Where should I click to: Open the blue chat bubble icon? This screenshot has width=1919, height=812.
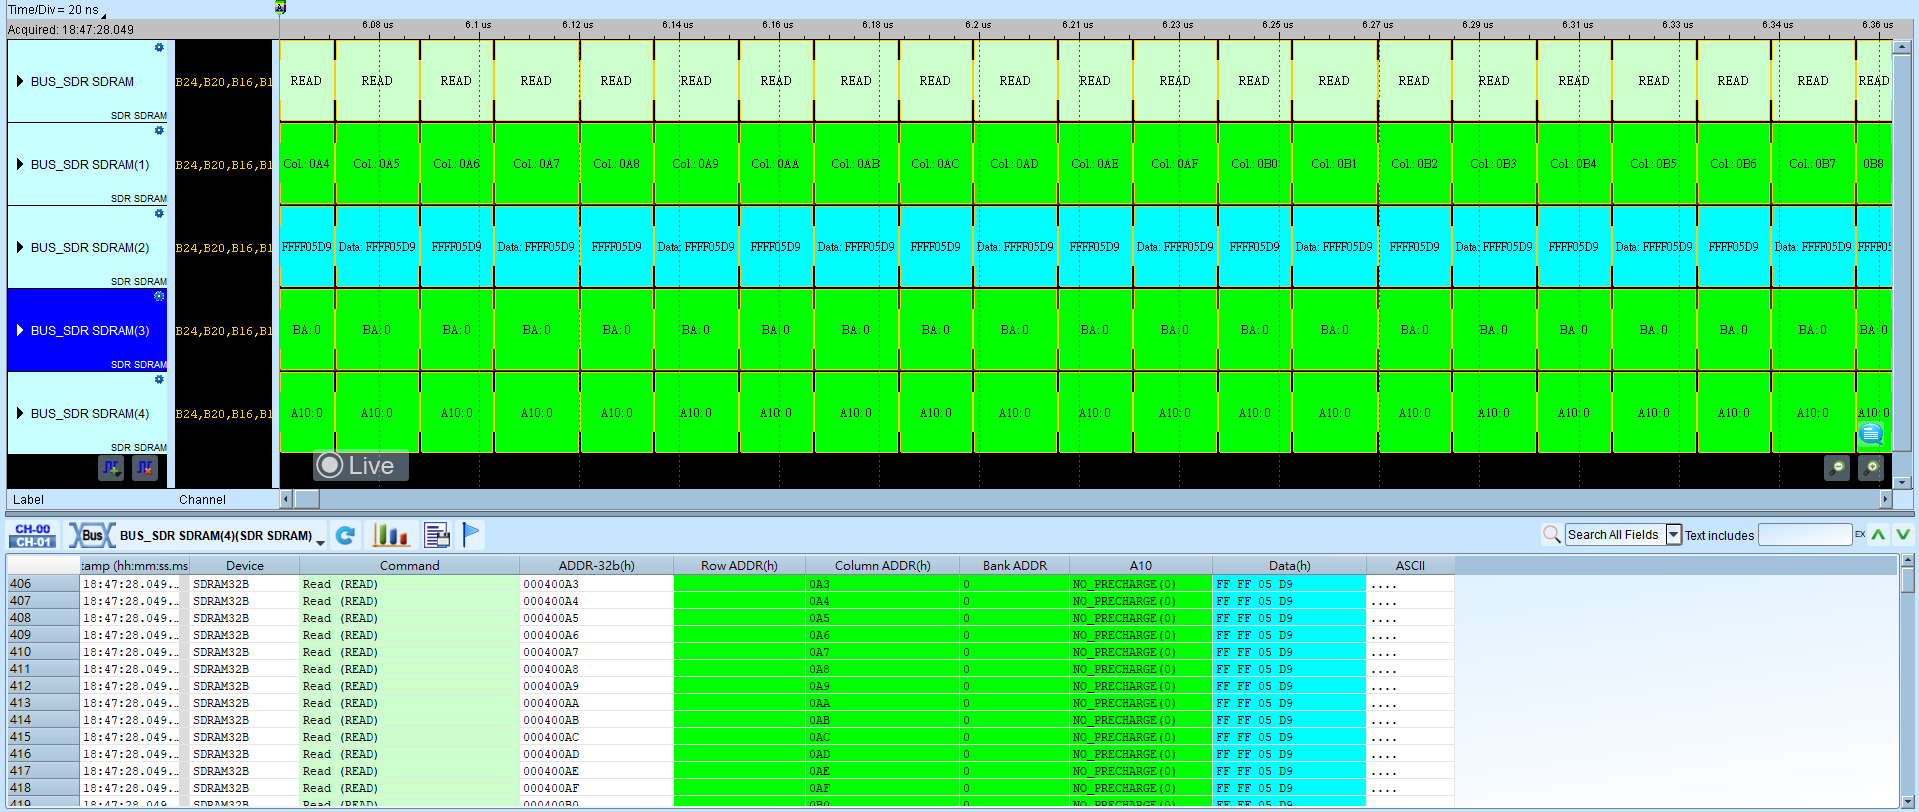click(1871, 433)
